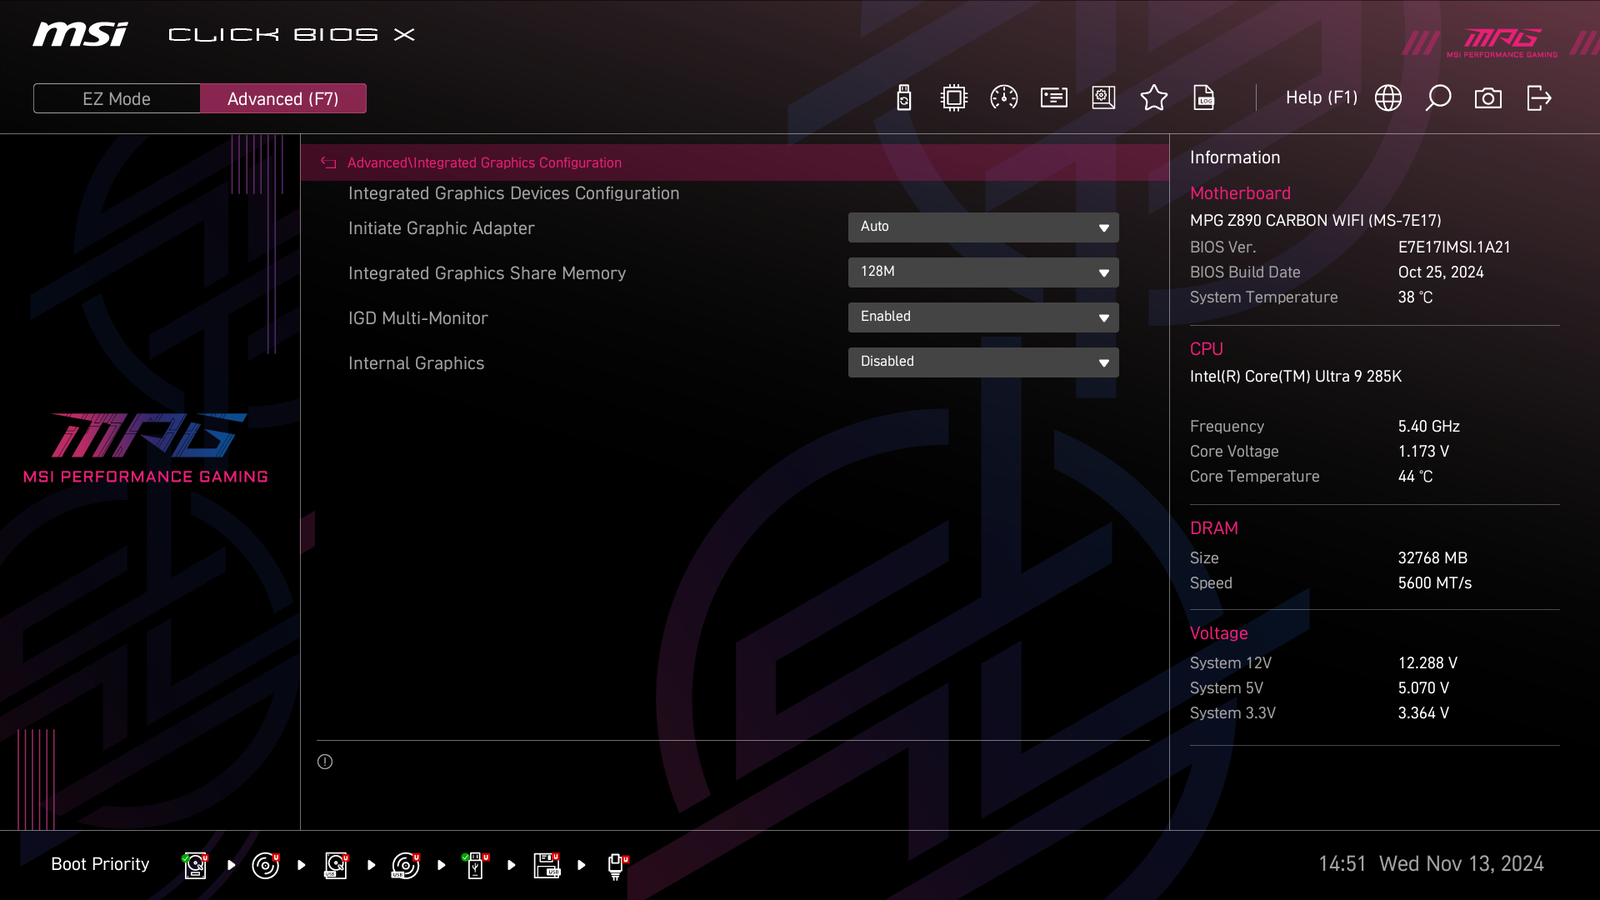Screen dimensions: 1600x900
Task: Click the CPU section heading
Action: 1206,349
